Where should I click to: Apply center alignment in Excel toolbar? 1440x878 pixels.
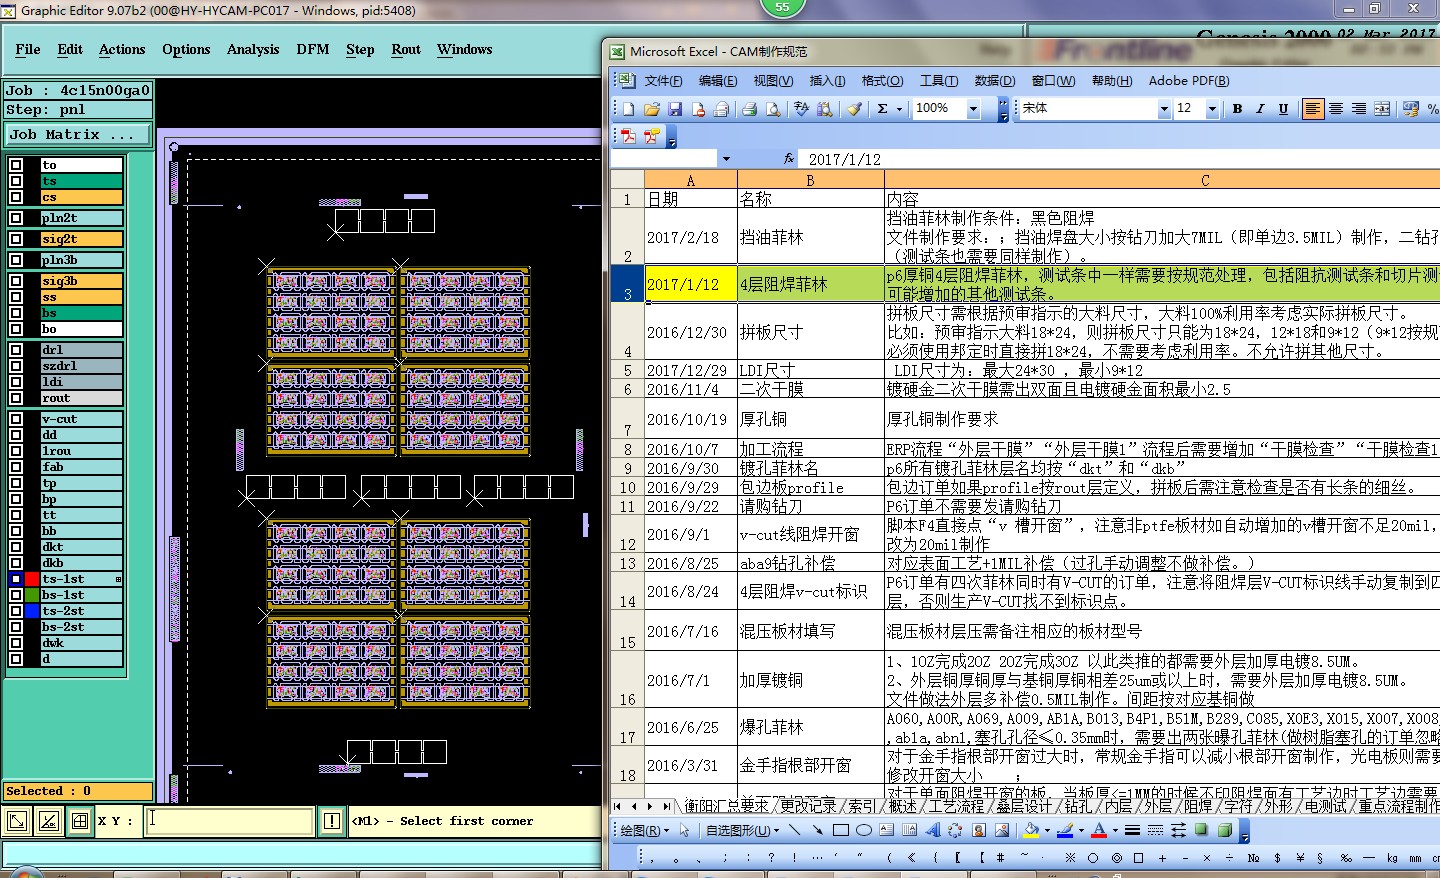(1336, 109)
